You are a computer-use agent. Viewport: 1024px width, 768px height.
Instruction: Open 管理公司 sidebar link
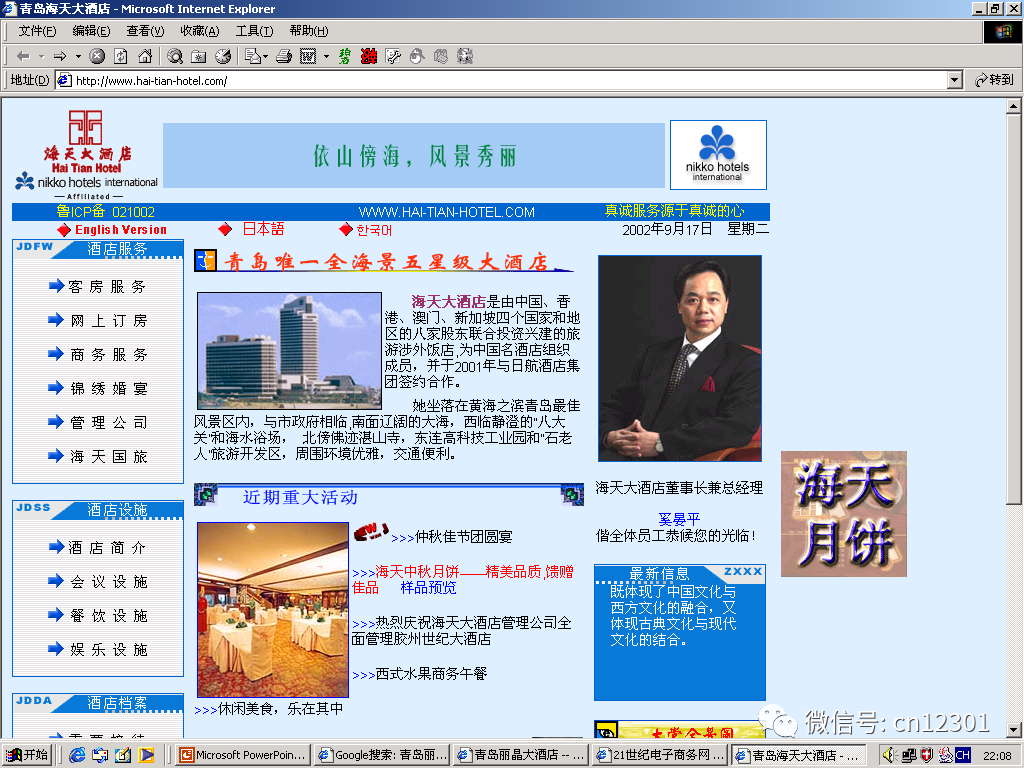click(x=108, y=423)
